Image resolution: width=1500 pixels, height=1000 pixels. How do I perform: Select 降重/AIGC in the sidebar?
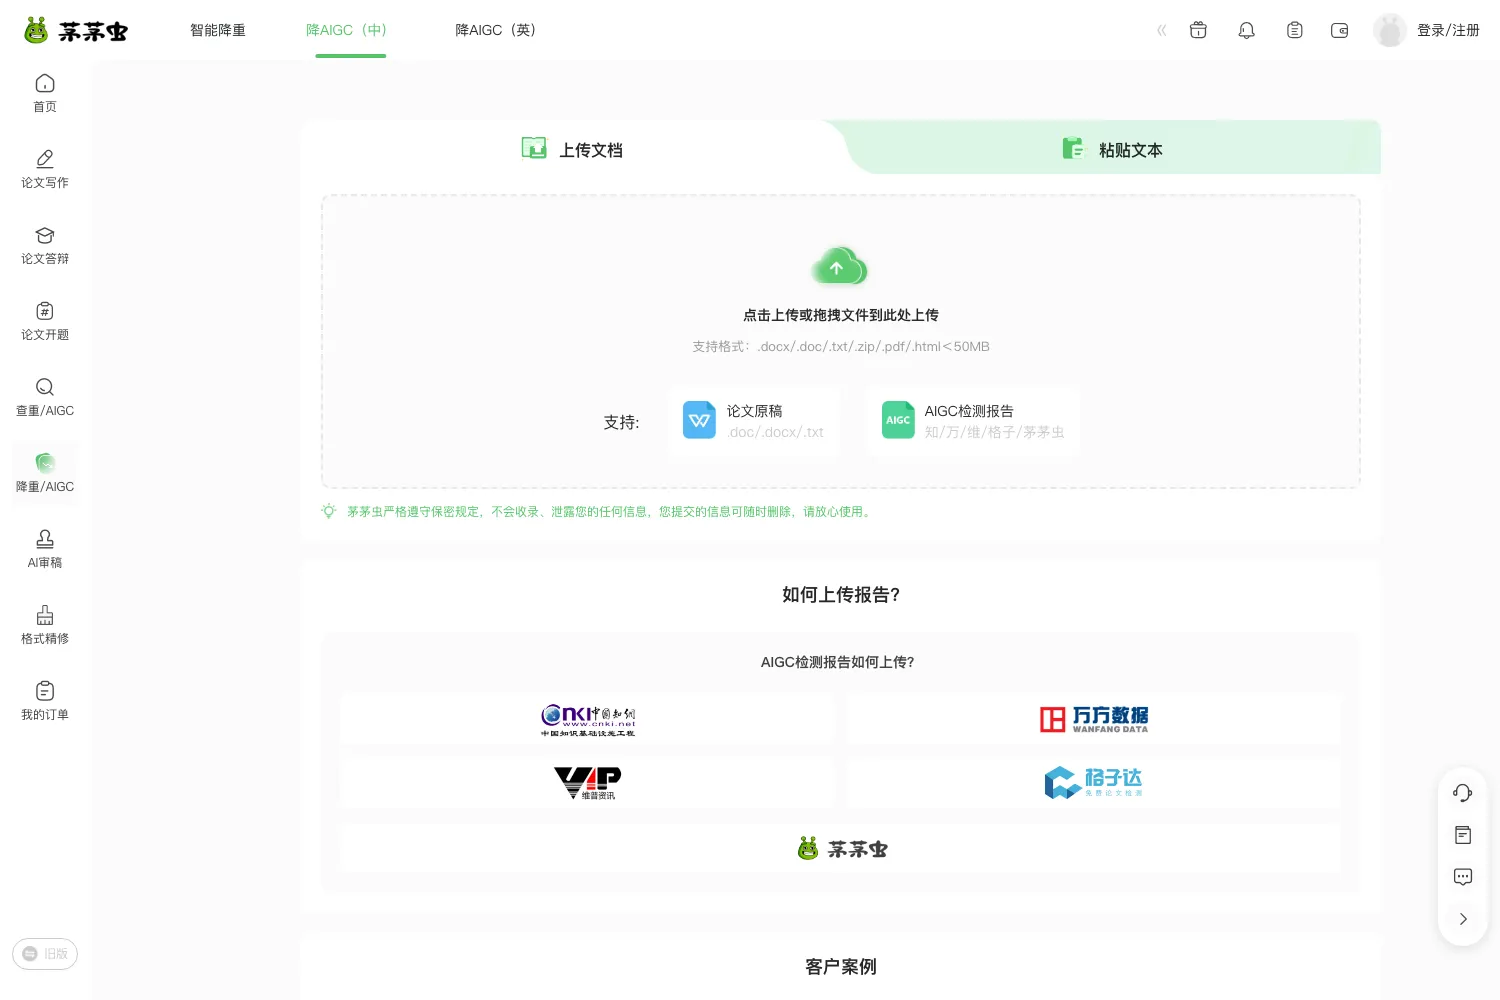(45, 473)
